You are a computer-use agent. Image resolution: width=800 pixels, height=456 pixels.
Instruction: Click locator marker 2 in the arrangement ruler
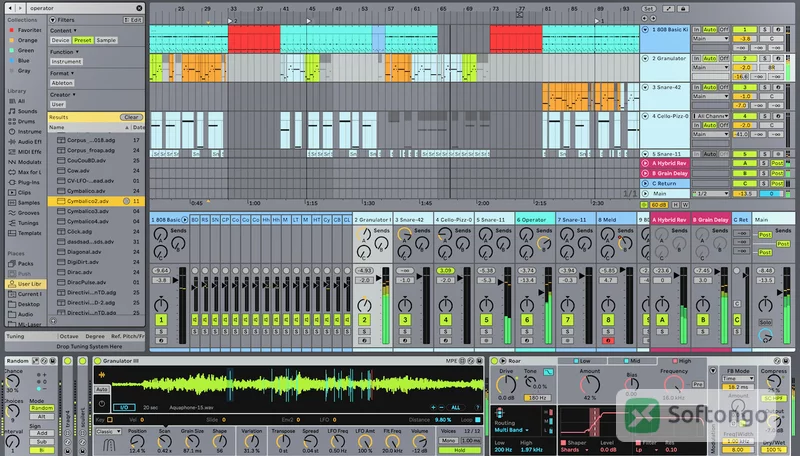(x=232, y=21)
